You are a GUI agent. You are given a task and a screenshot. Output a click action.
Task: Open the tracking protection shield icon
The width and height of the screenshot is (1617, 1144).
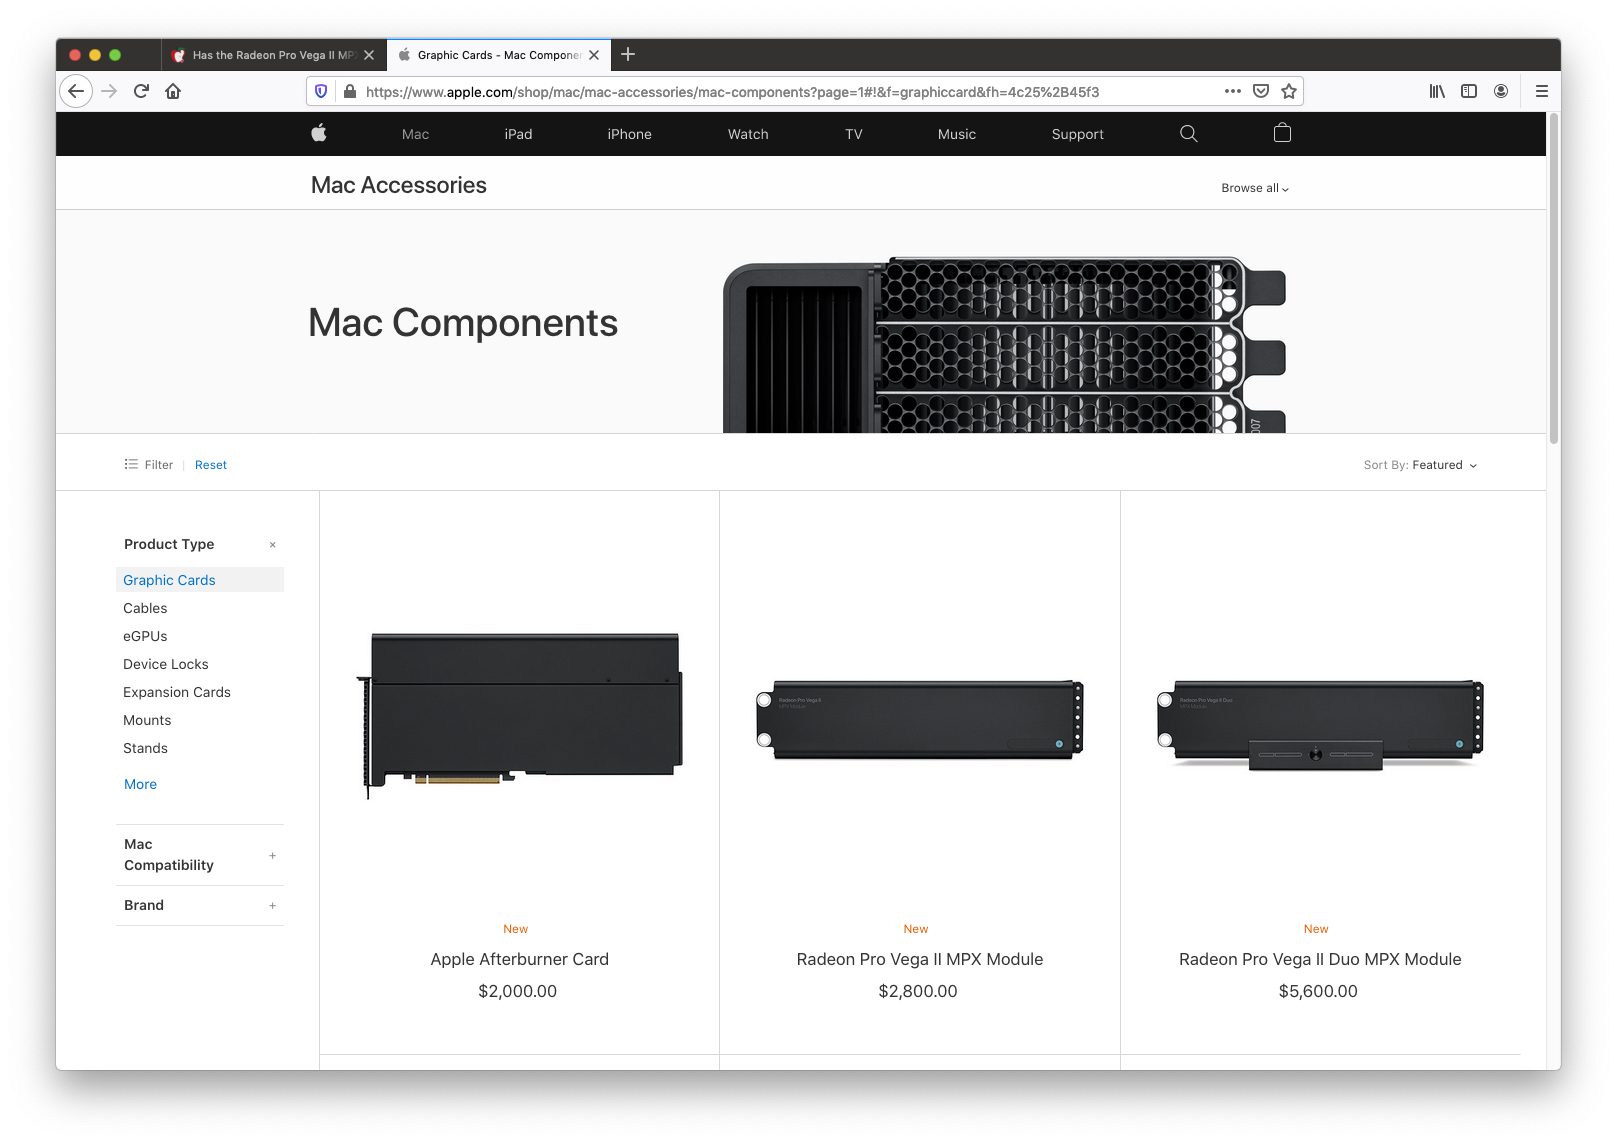tap(321, 91)
